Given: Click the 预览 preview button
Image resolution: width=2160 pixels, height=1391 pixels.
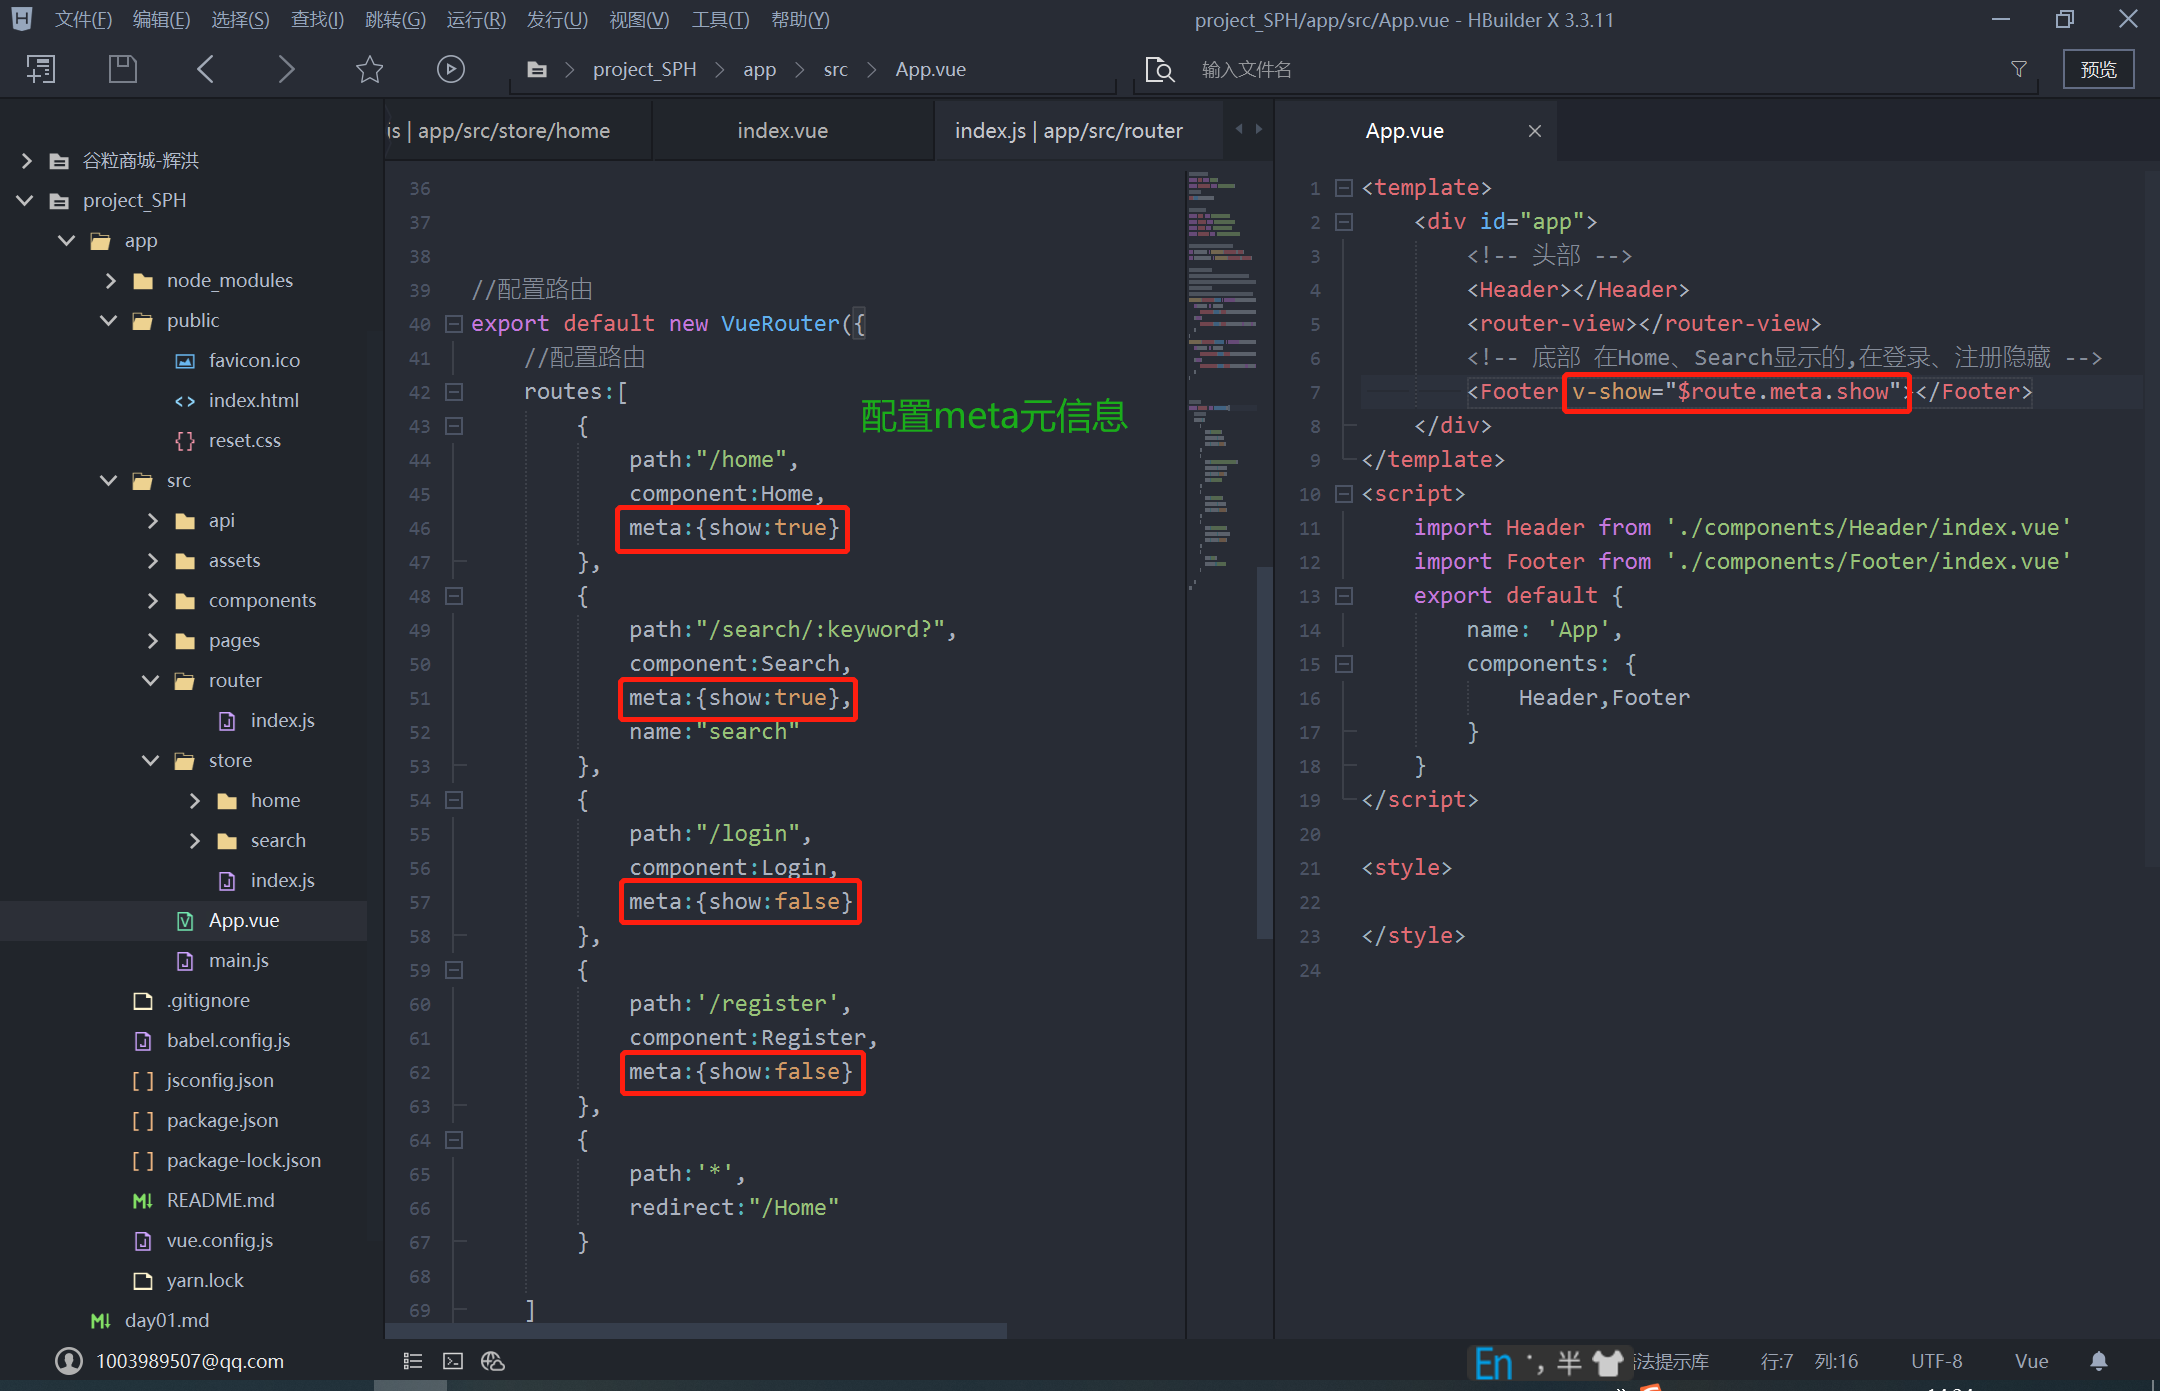Looking at the screenshot, I should pyautogui.click(x=2098, y=69).
